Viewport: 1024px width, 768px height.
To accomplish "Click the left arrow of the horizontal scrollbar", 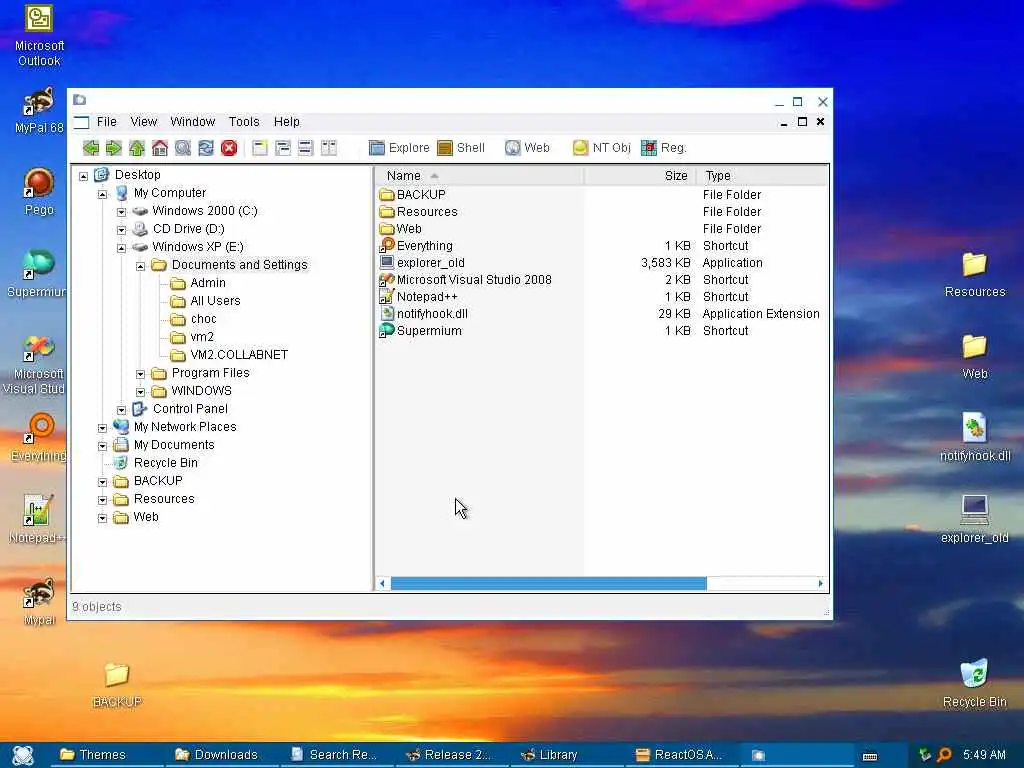I will [383, 583].
